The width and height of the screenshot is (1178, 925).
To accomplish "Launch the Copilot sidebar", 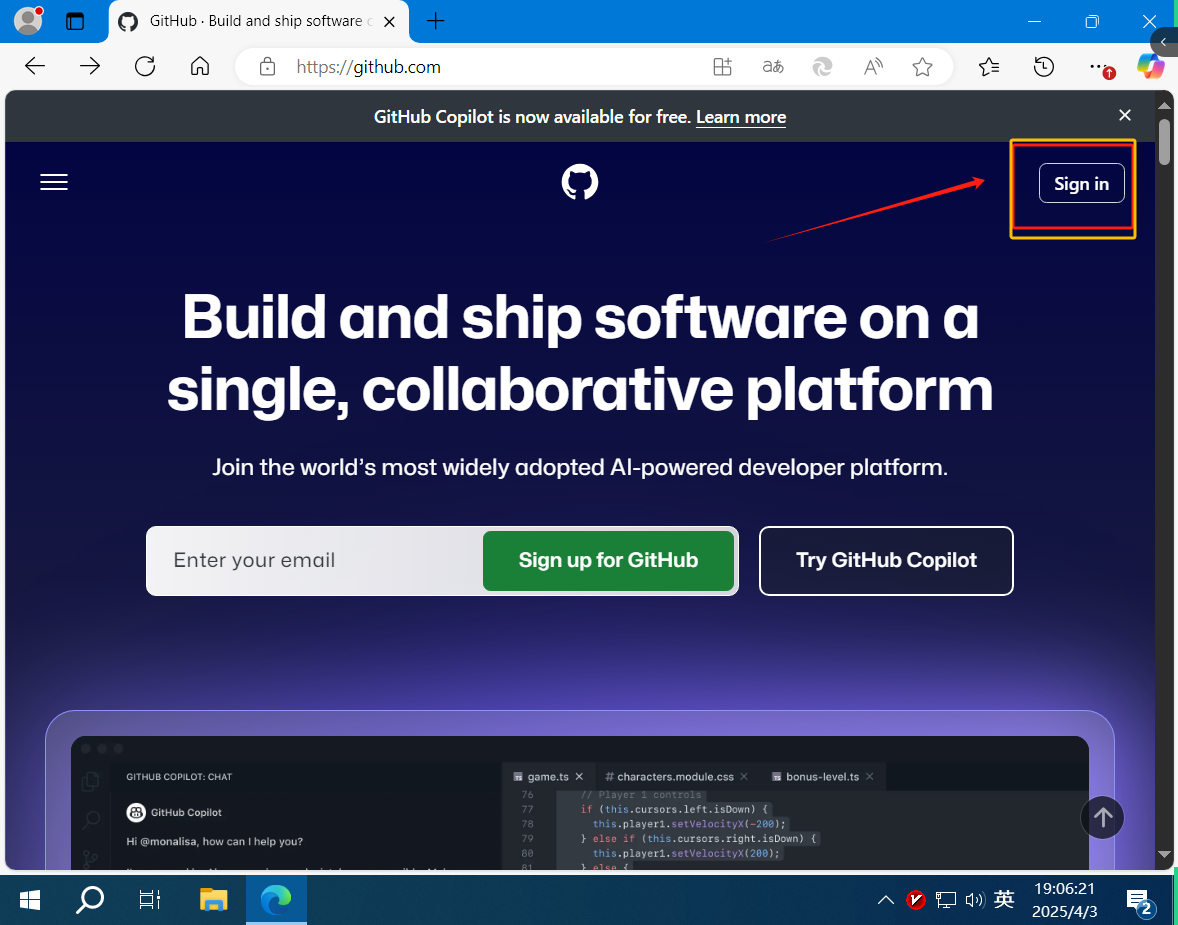I will pos(1150,67).
